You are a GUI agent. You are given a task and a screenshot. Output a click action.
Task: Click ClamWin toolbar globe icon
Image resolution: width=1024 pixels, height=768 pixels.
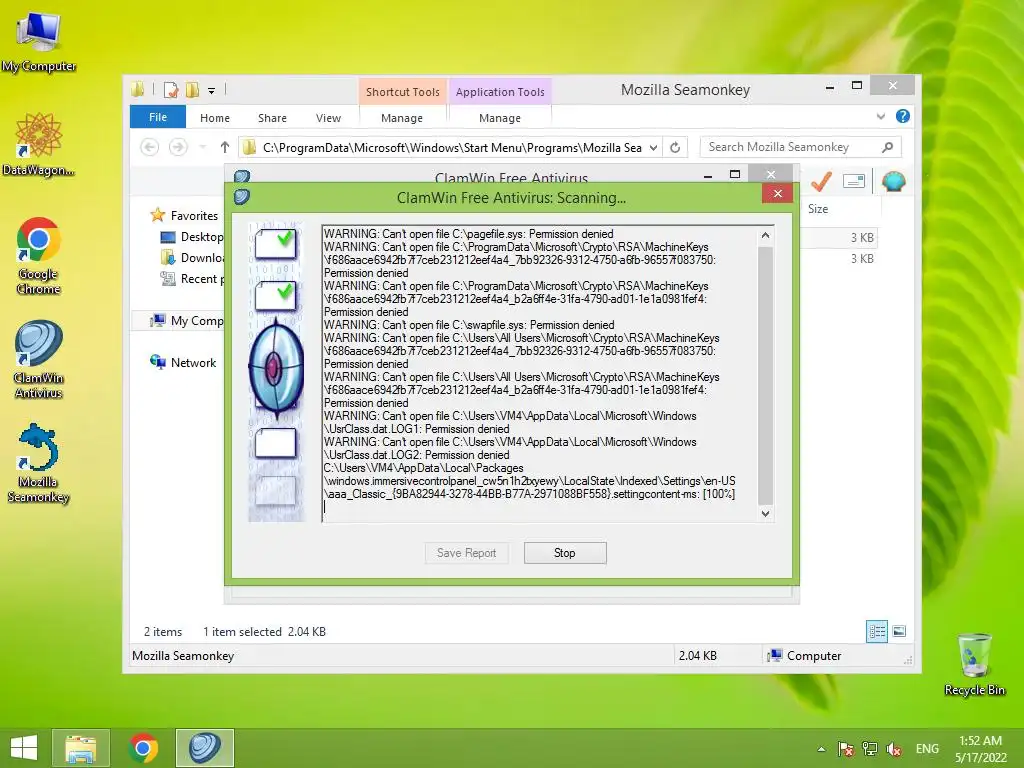pos(893,182)
